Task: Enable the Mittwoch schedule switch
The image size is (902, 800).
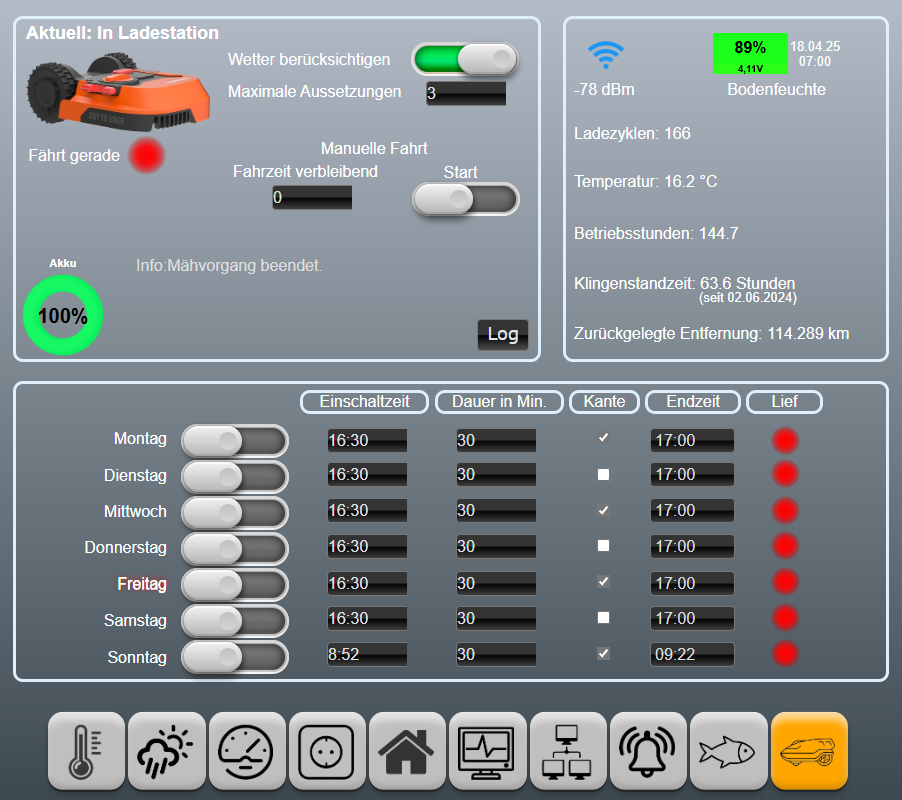Action: (x=235, y=513)
